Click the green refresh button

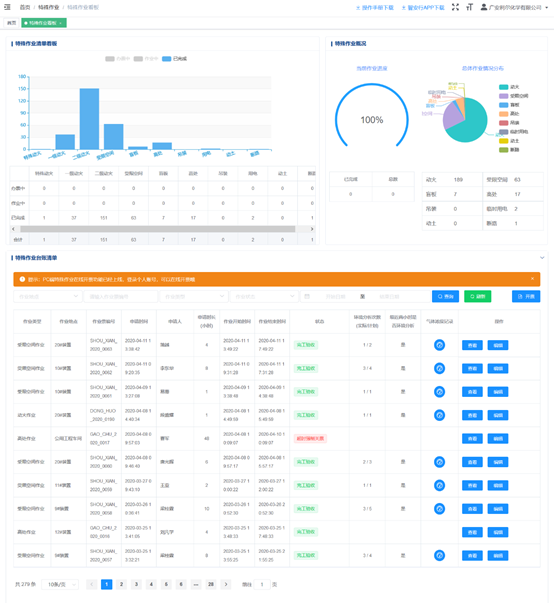click(x=477, y=297)
